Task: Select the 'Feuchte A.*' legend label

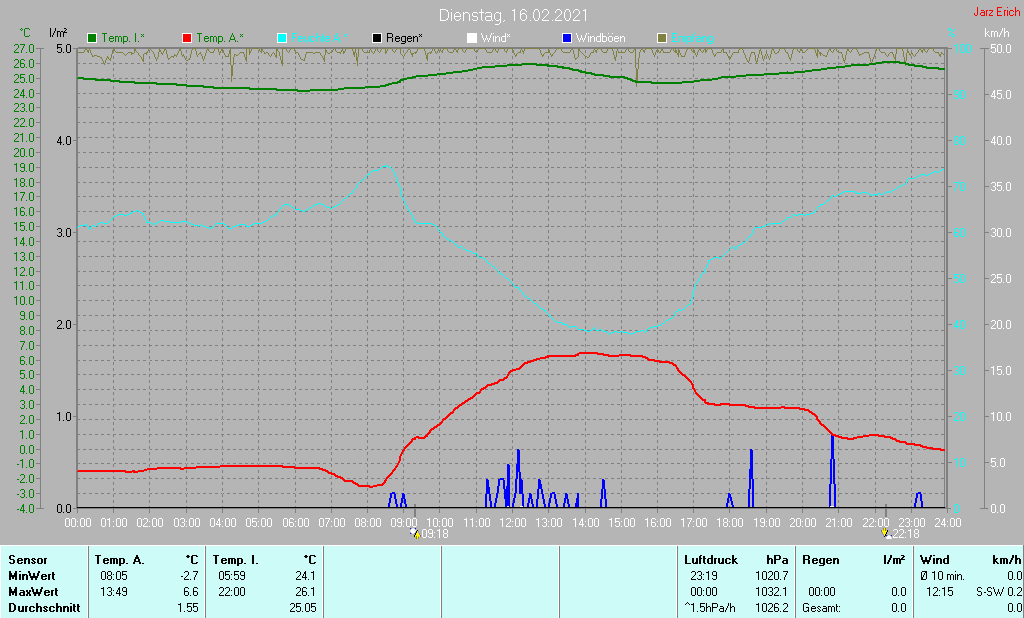Action: tap(319, 39)
